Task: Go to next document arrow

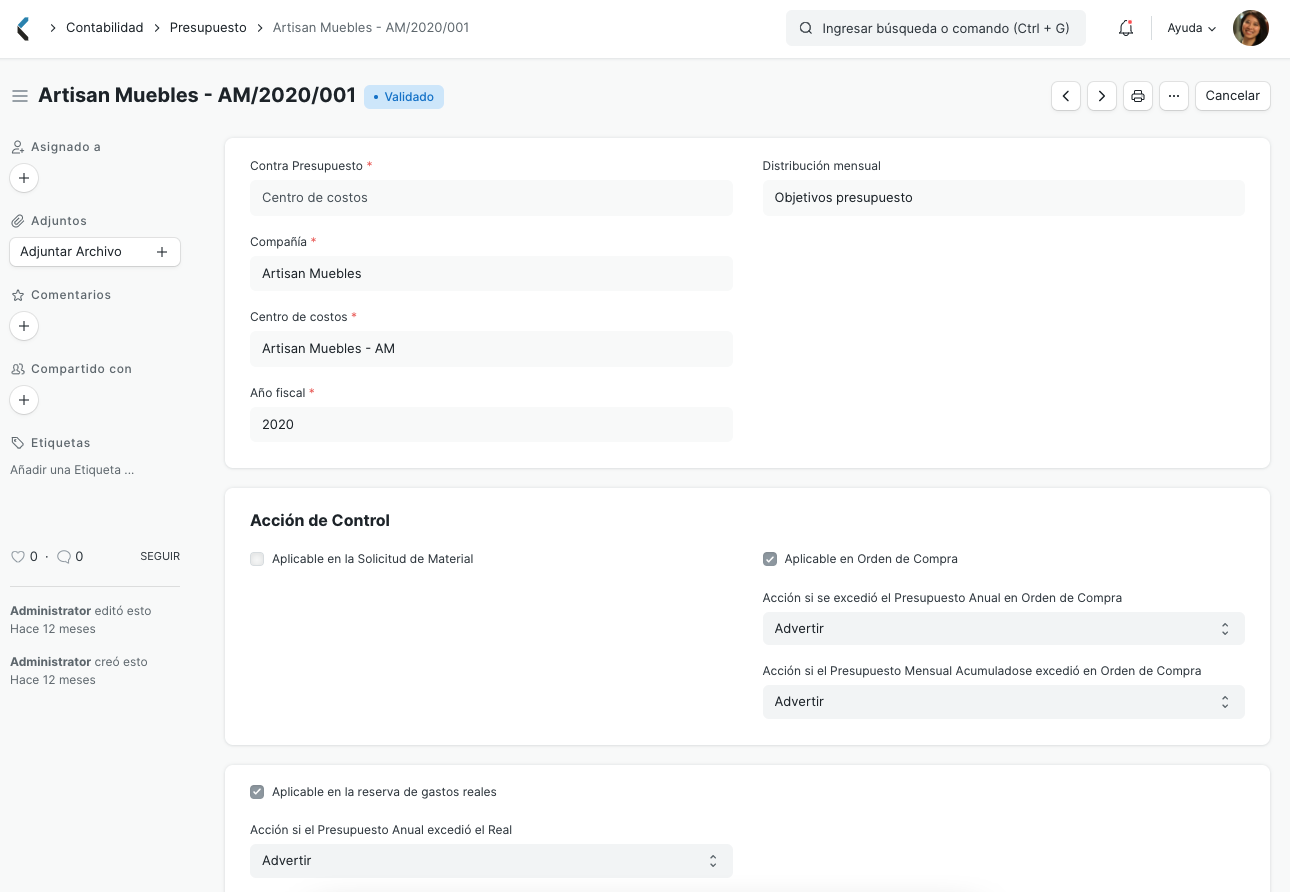Action: pyautogui.click(x=1102, y=96)
